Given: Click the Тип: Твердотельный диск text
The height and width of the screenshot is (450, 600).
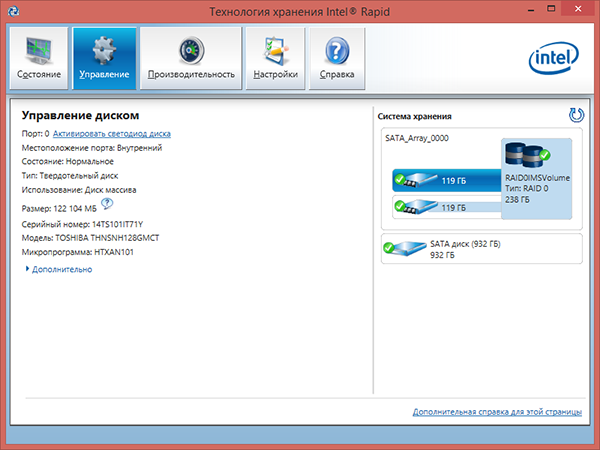Looking at the screenshot, I should click(x=70, y=176).
